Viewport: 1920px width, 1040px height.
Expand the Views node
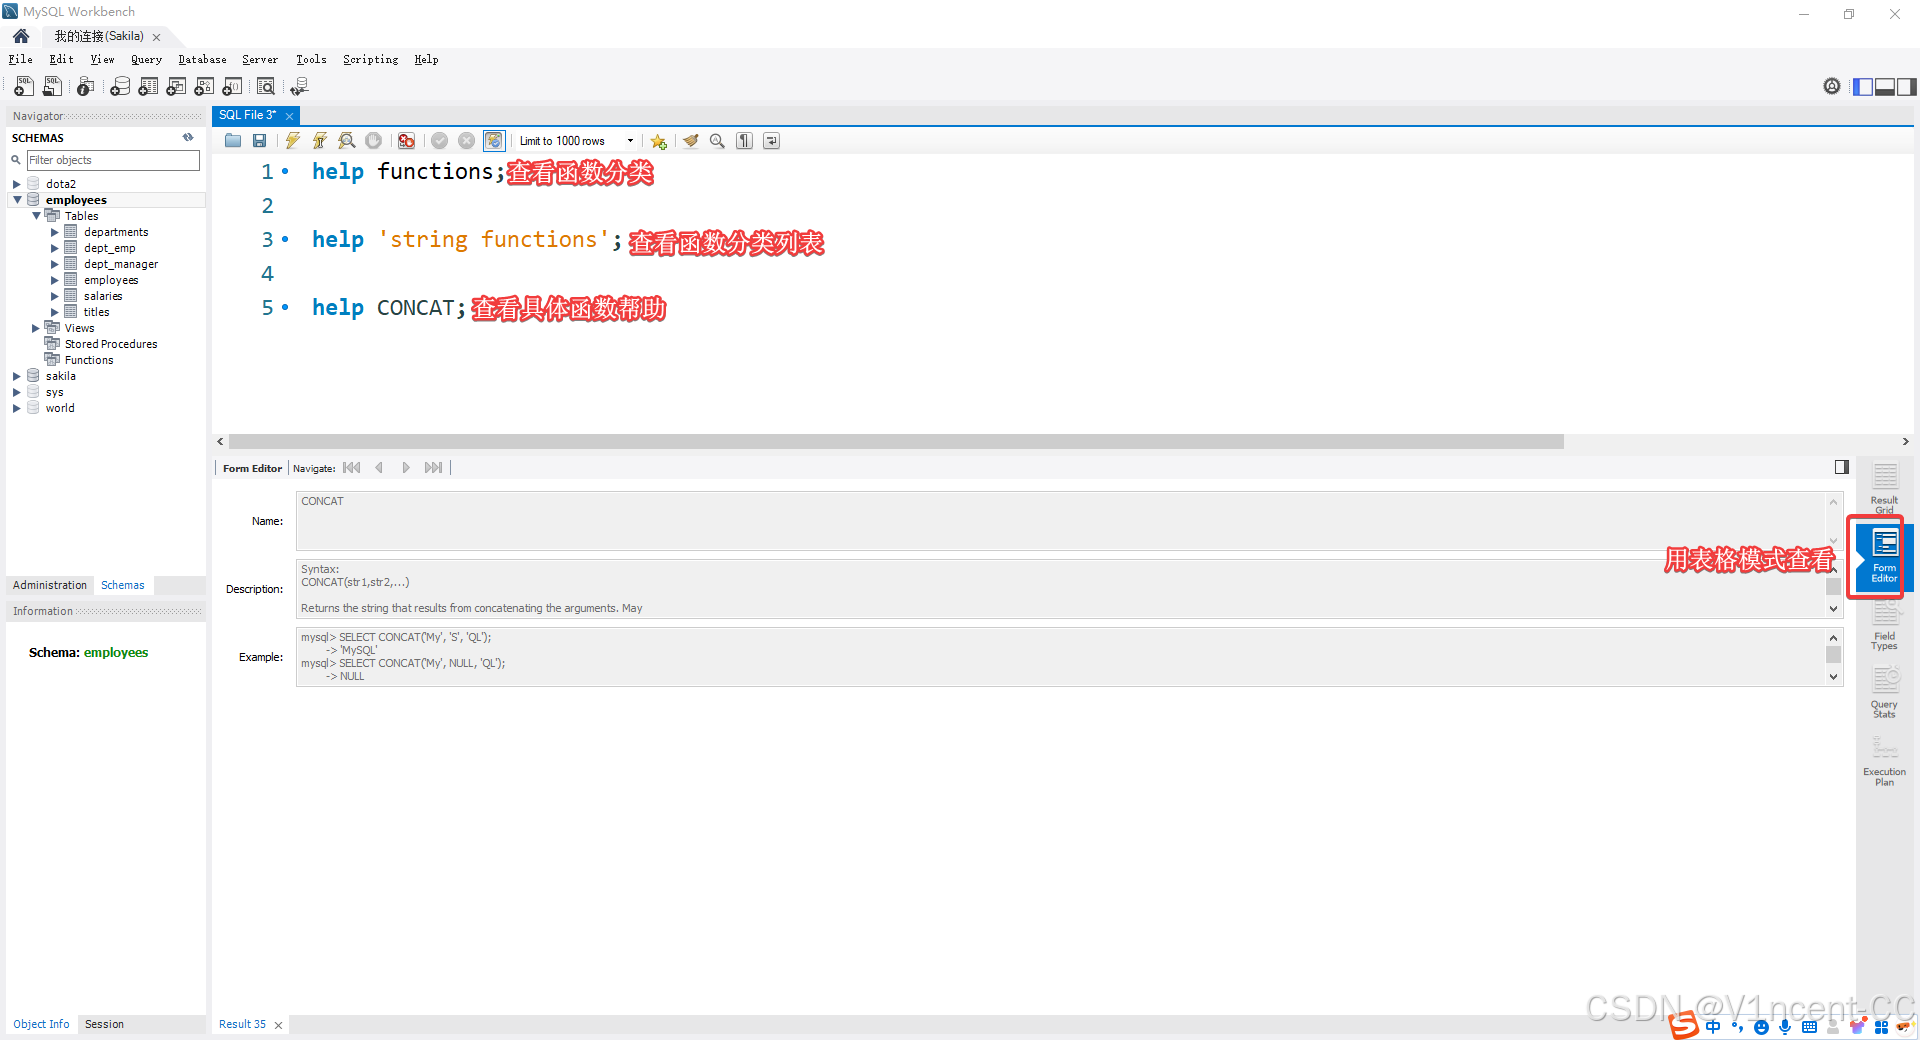click(x=36, y=328)
